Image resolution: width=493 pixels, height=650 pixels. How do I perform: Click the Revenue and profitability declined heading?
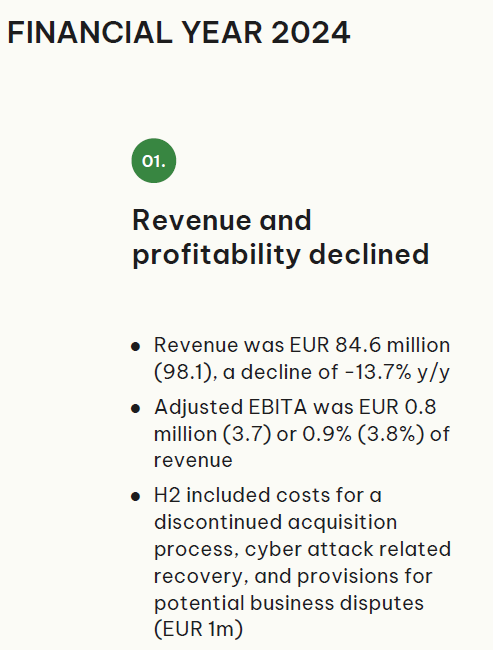point(281,237)
